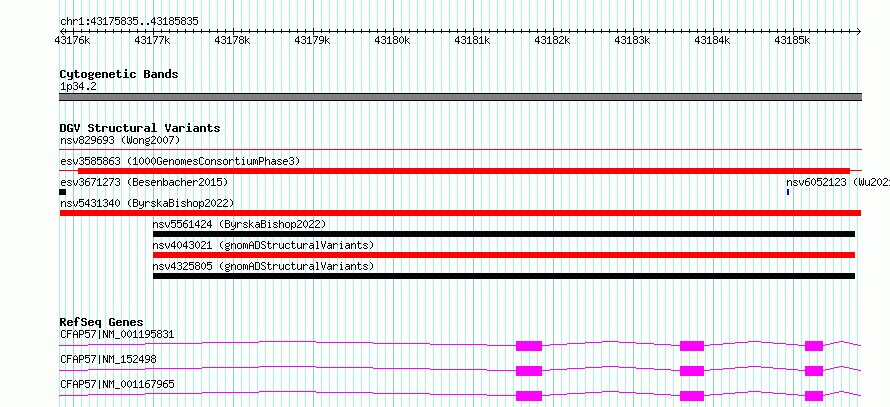890x407 pixels.
Task: Click the small black esv3671273 variant block
Action: pyautogui.click(x=62, y=192)
